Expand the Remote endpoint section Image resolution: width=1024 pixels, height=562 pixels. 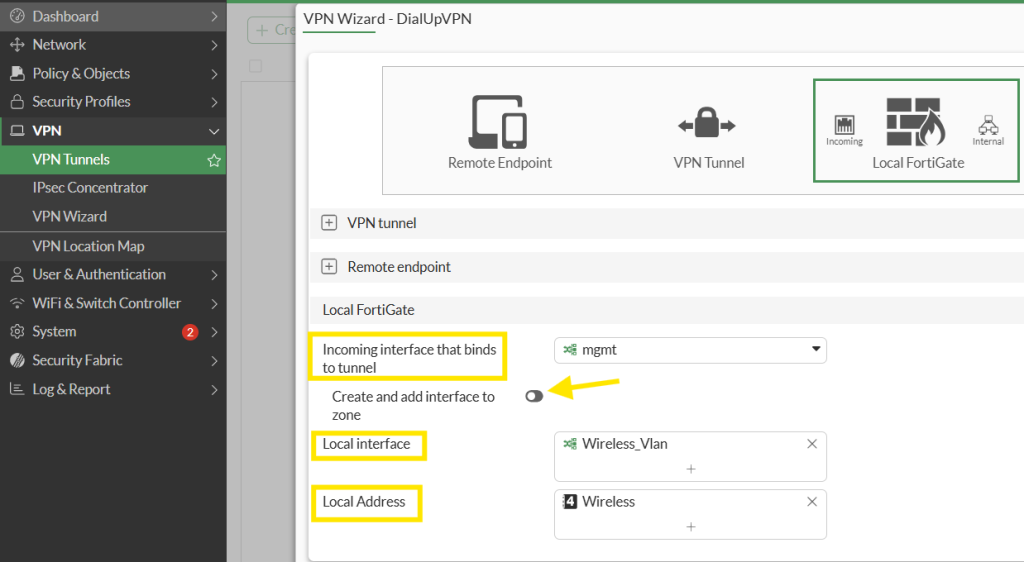point(329,267)
